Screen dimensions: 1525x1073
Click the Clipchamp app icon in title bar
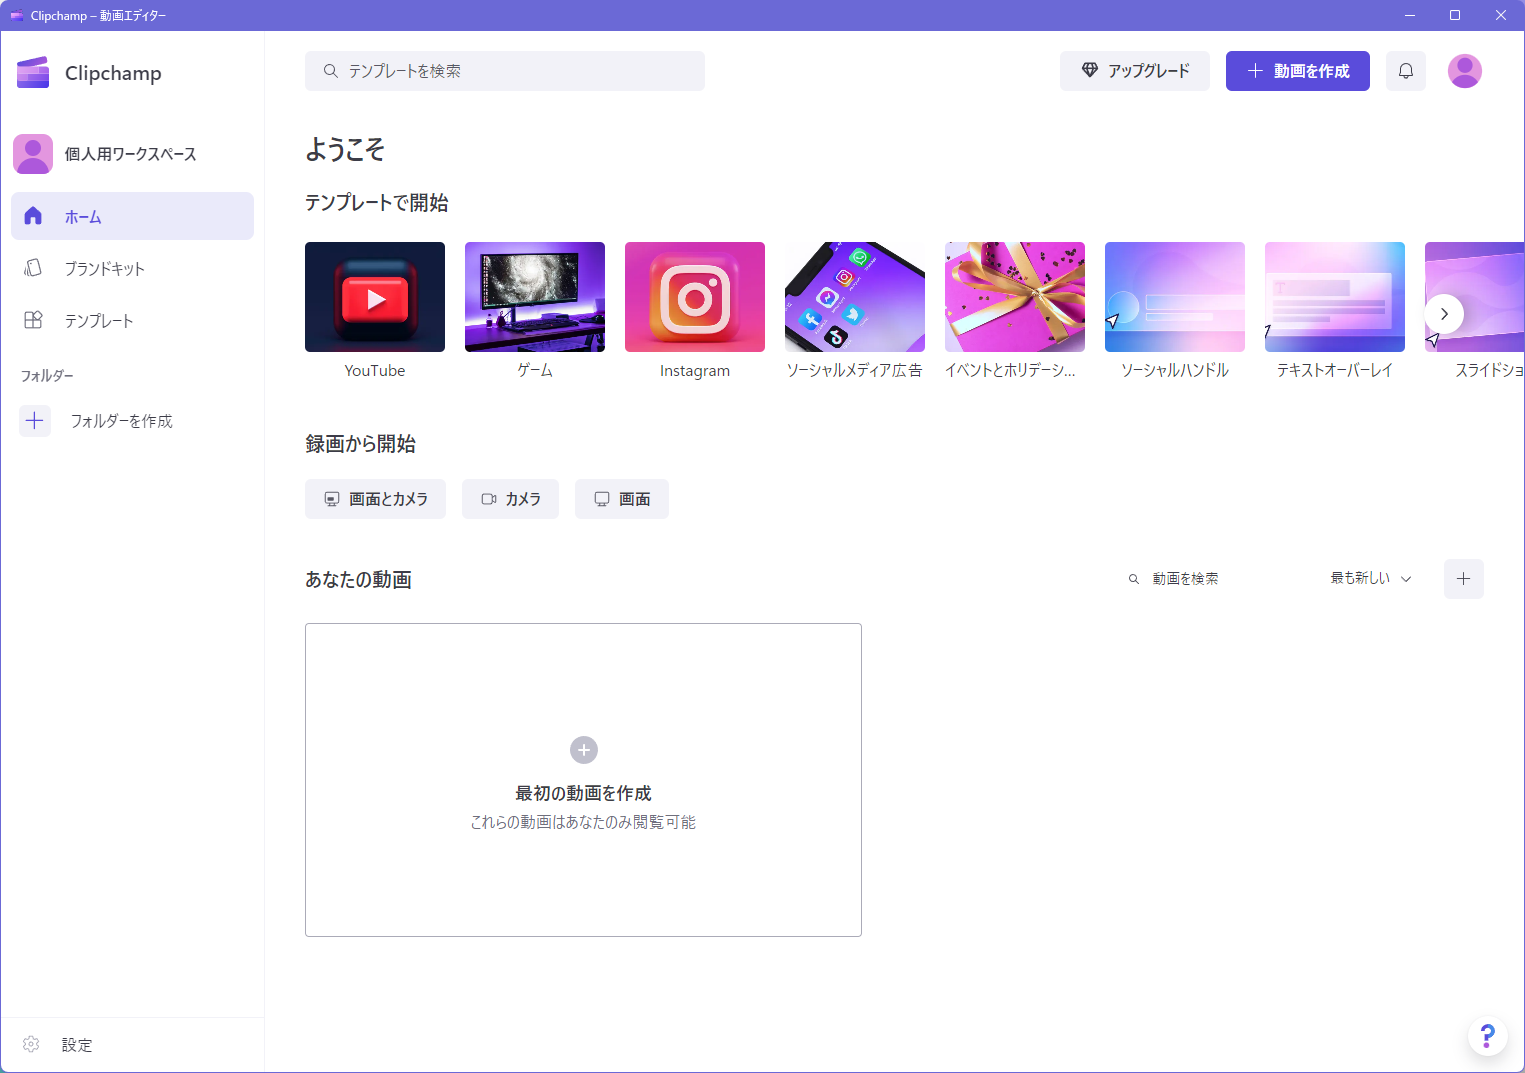pyautogui.click(x=16, y=15)
